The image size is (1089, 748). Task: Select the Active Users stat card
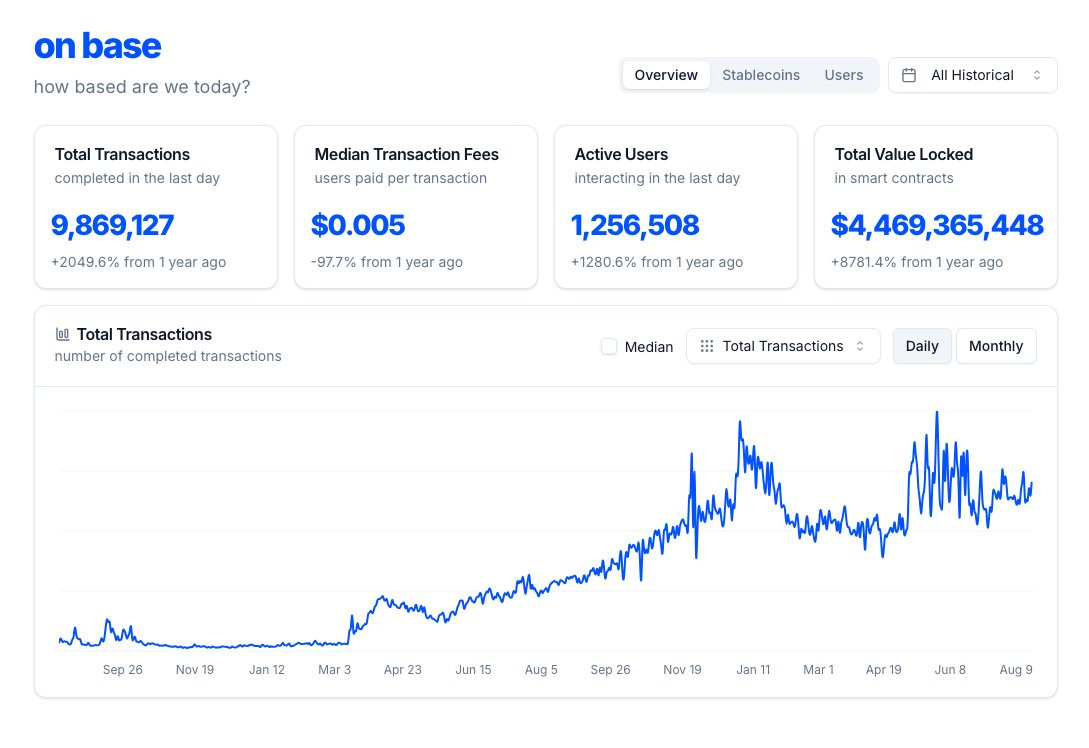(676, 207)
